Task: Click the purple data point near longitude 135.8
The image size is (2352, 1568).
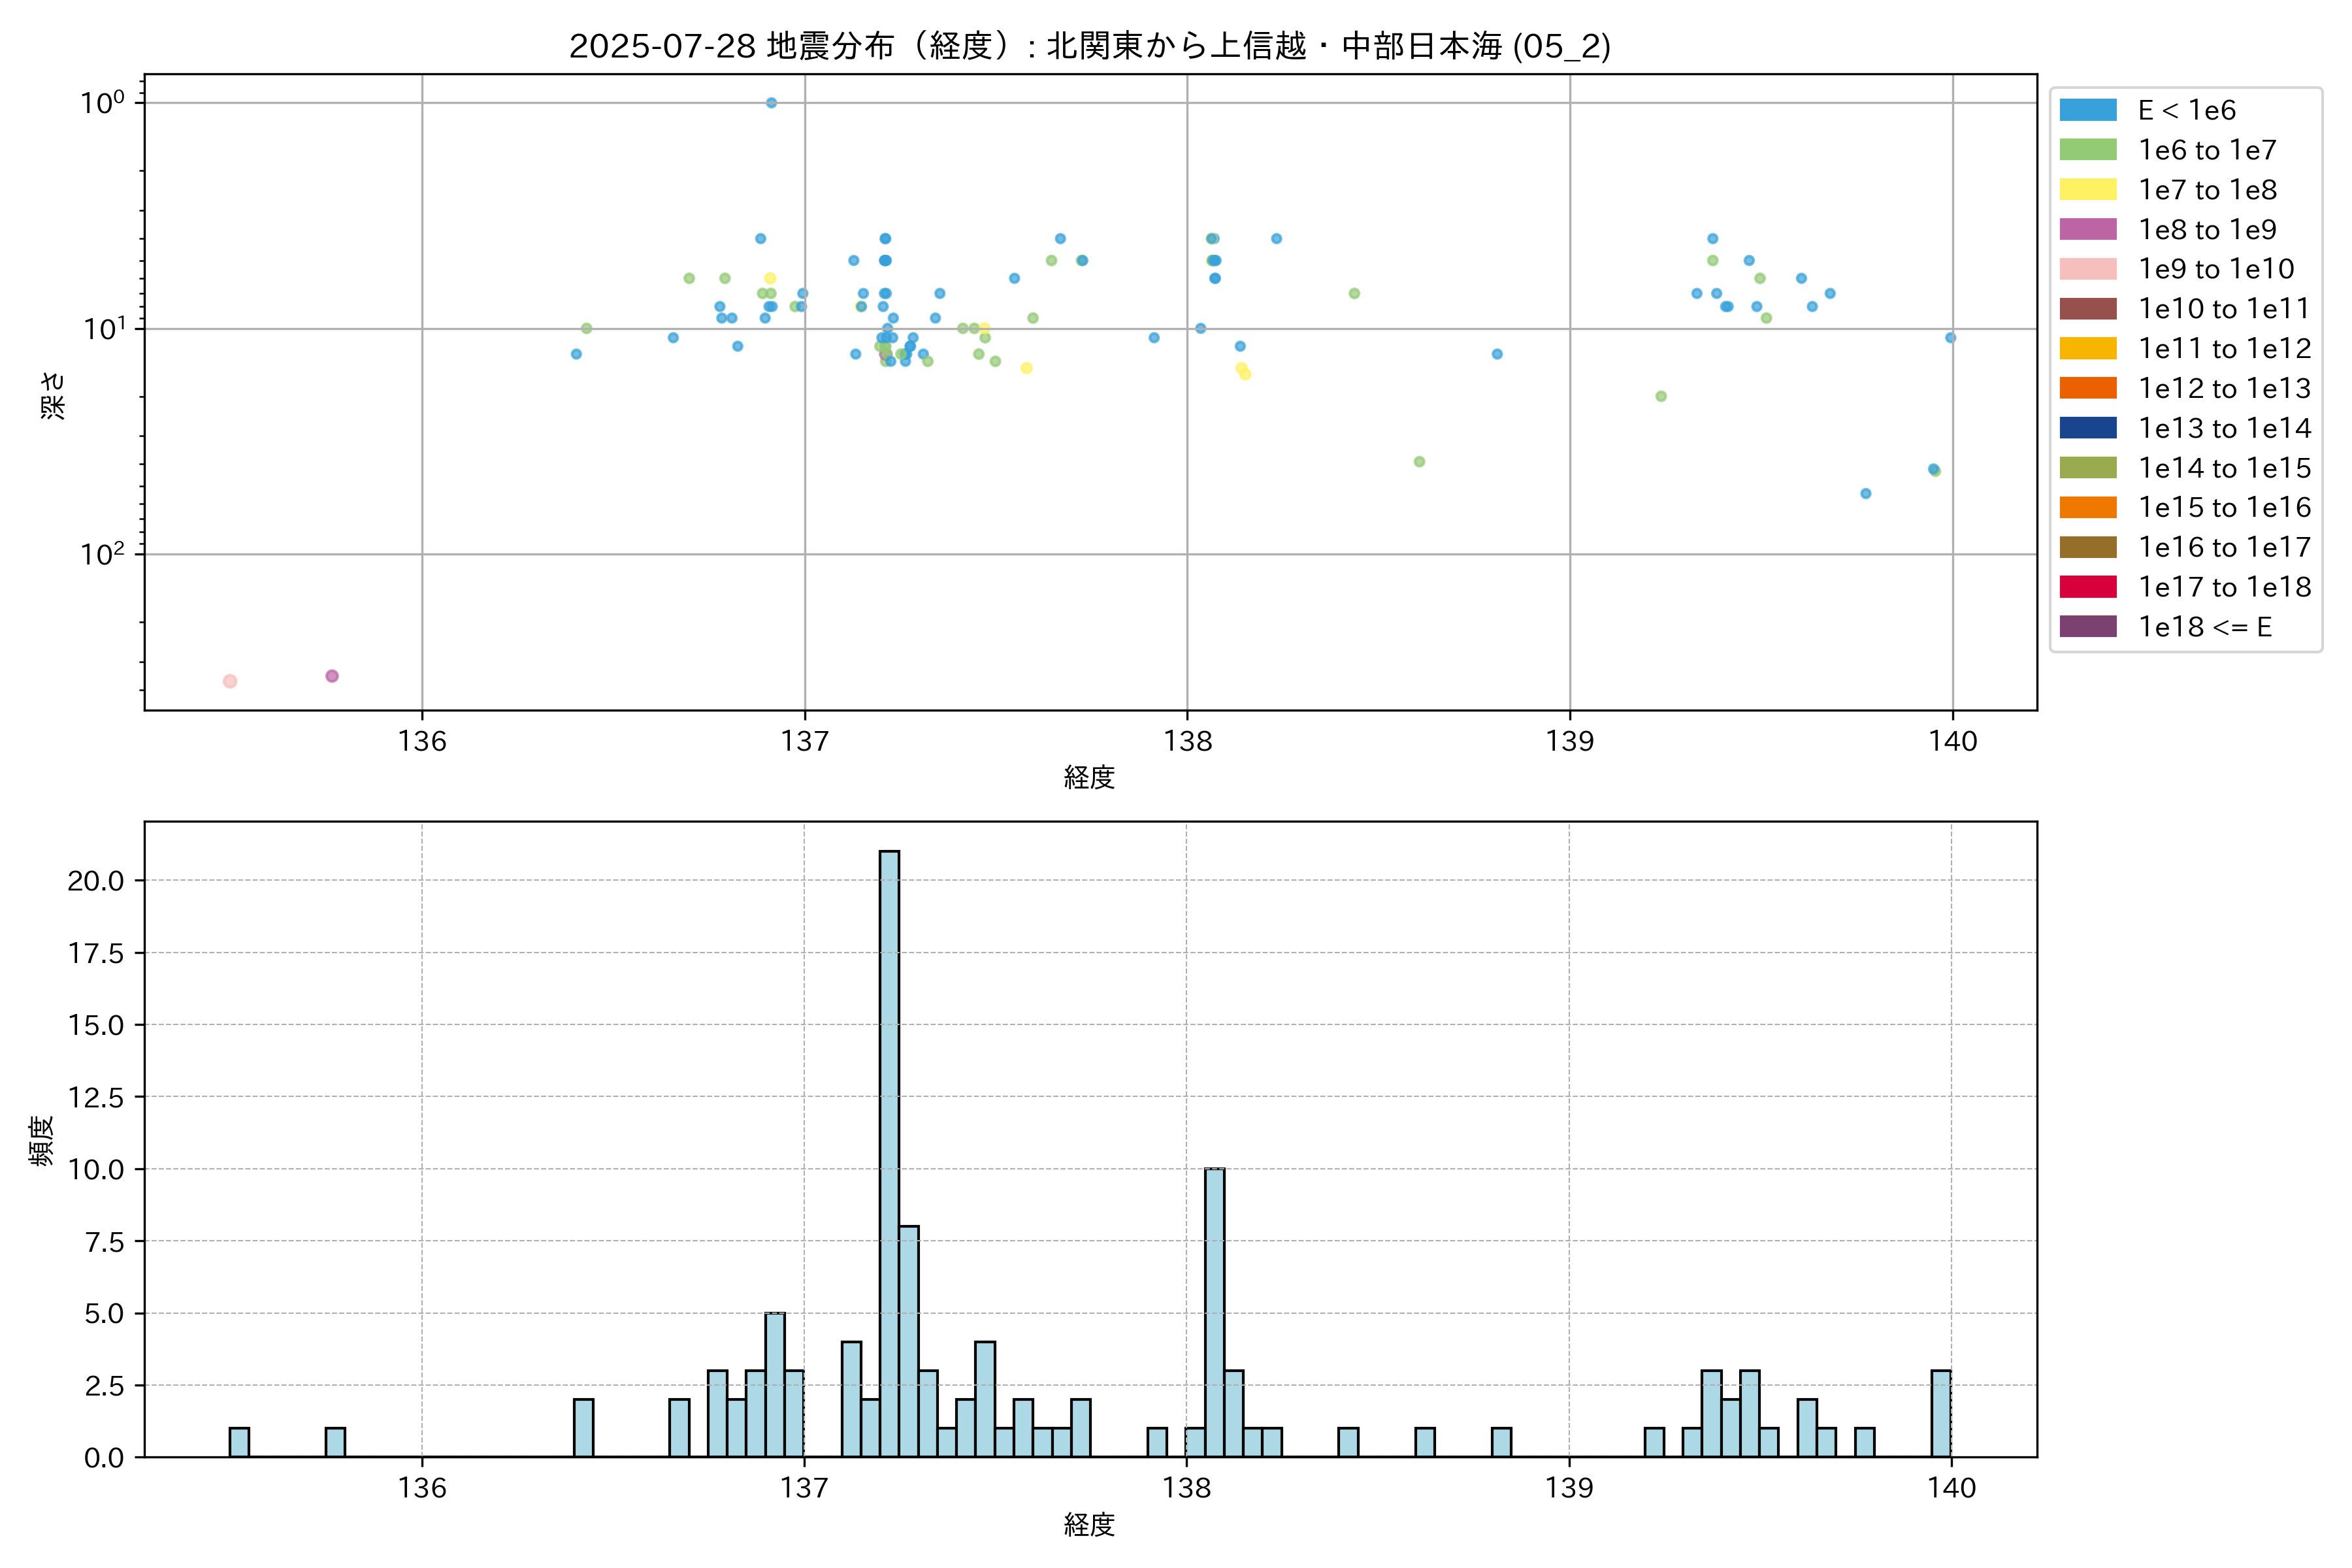Action: [332, 676]
